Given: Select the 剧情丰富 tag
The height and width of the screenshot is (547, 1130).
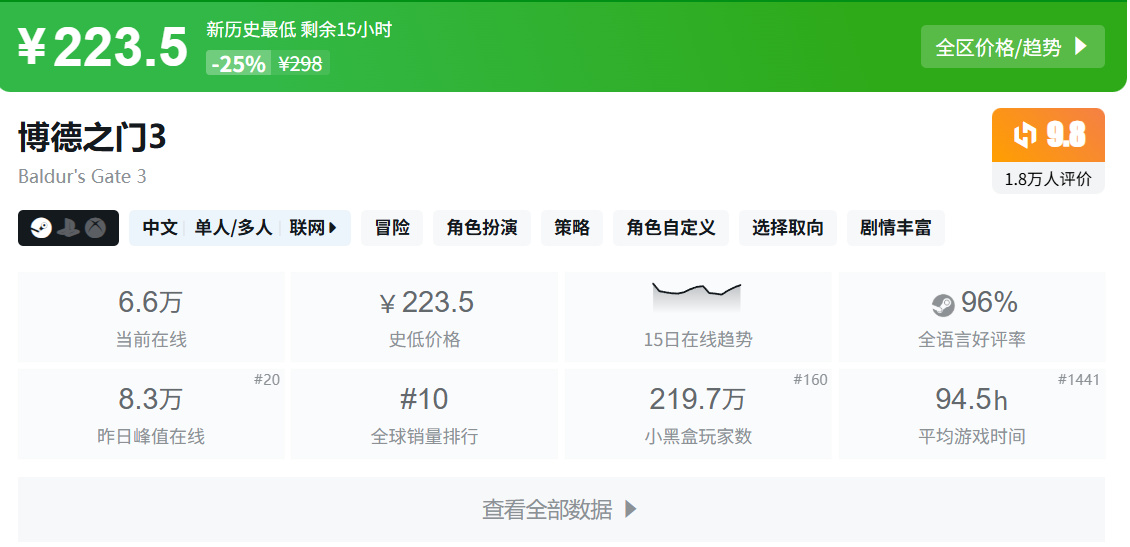Looking at the screenshot, I should point(896,228).
